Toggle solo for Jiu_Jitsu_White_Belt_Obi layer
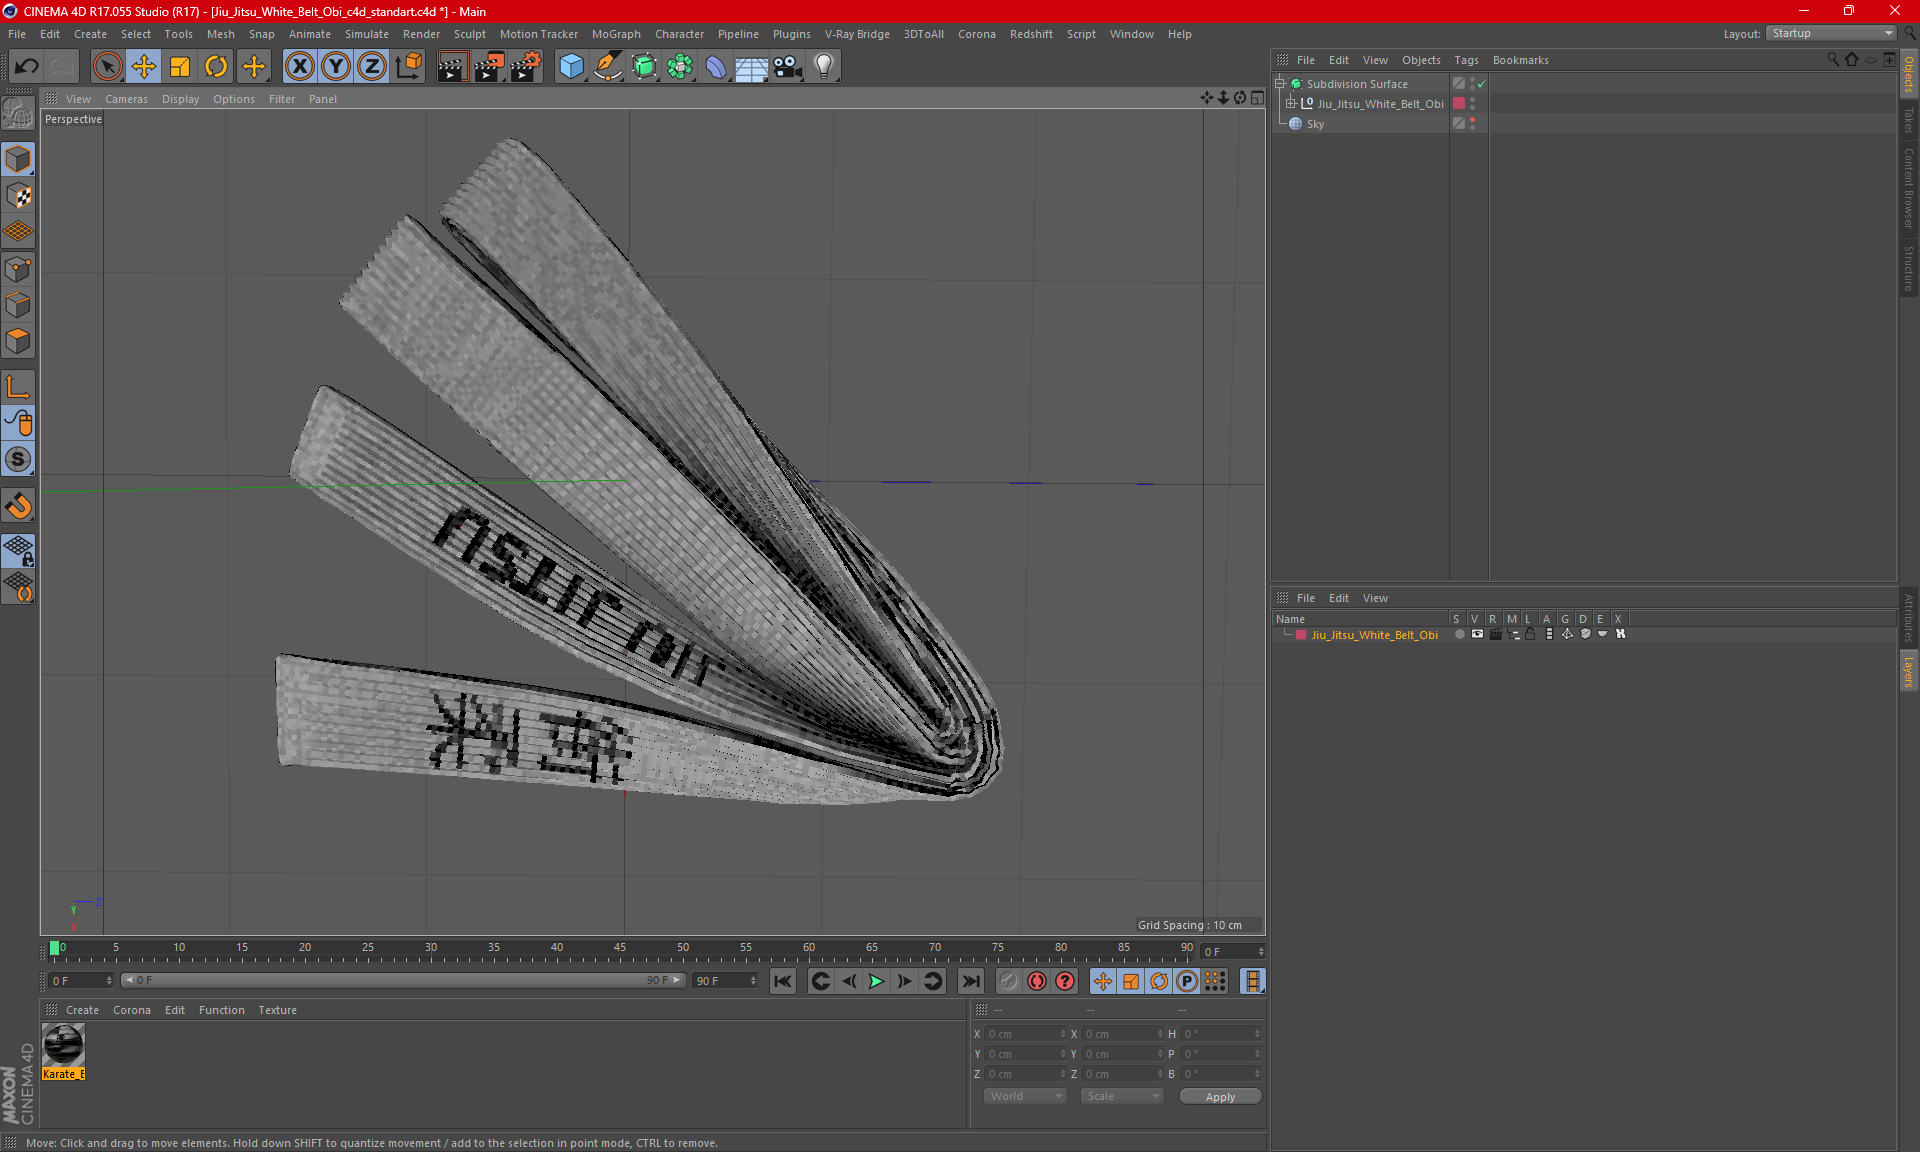This screenshot has width=1920, height=1152. (x=1459, y=634)
